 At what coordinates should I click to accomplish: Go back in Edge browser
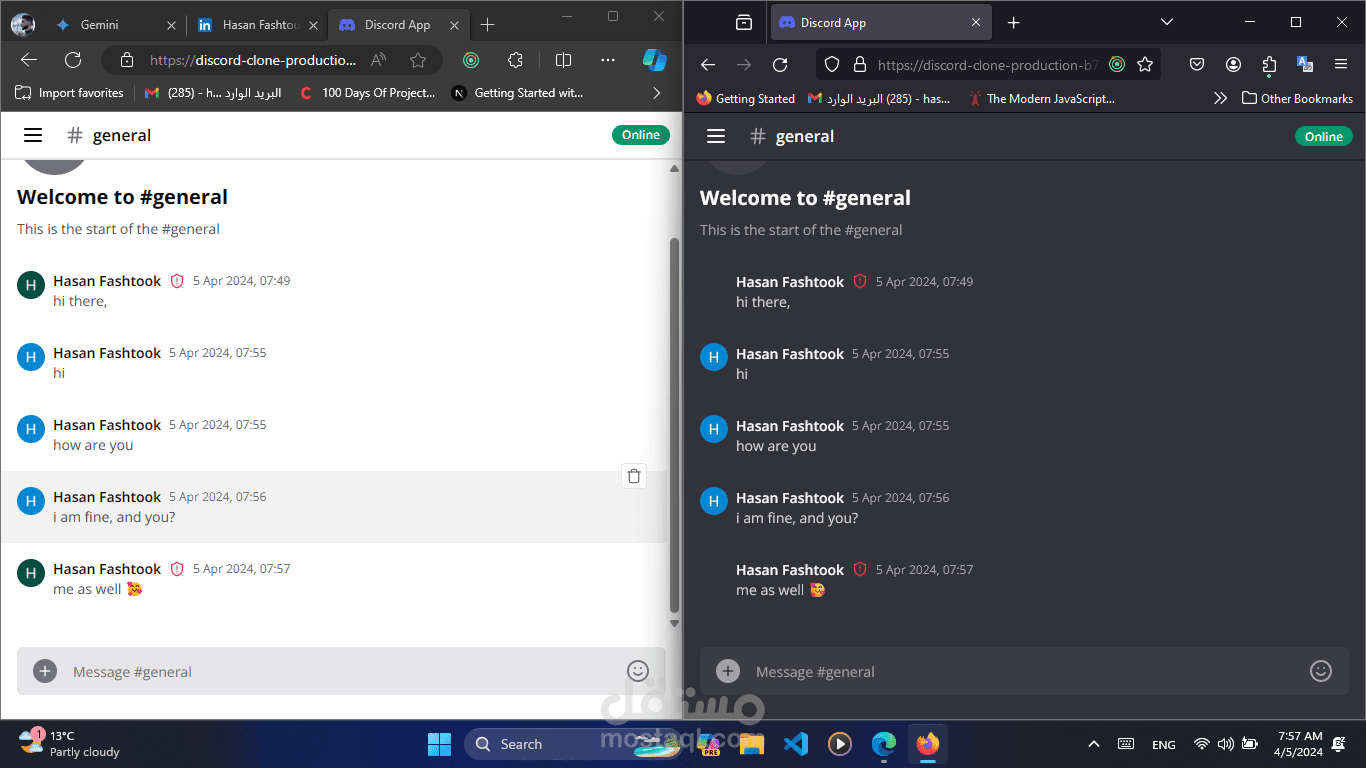[29, 60]
